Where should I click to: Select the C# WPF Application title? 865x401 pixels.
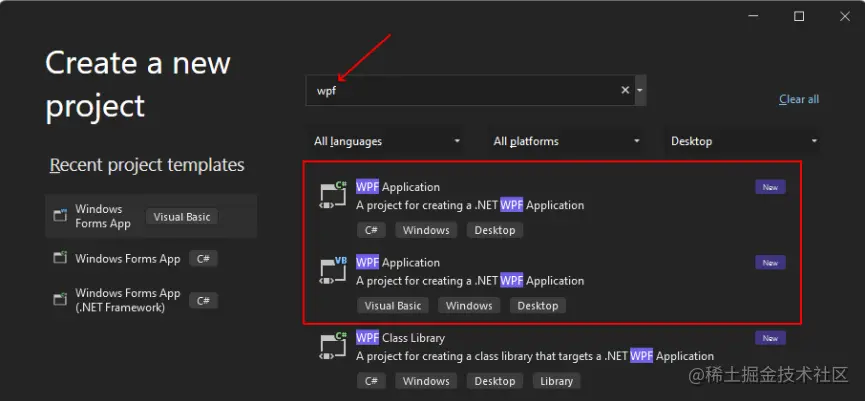click(x=398, y=187)
